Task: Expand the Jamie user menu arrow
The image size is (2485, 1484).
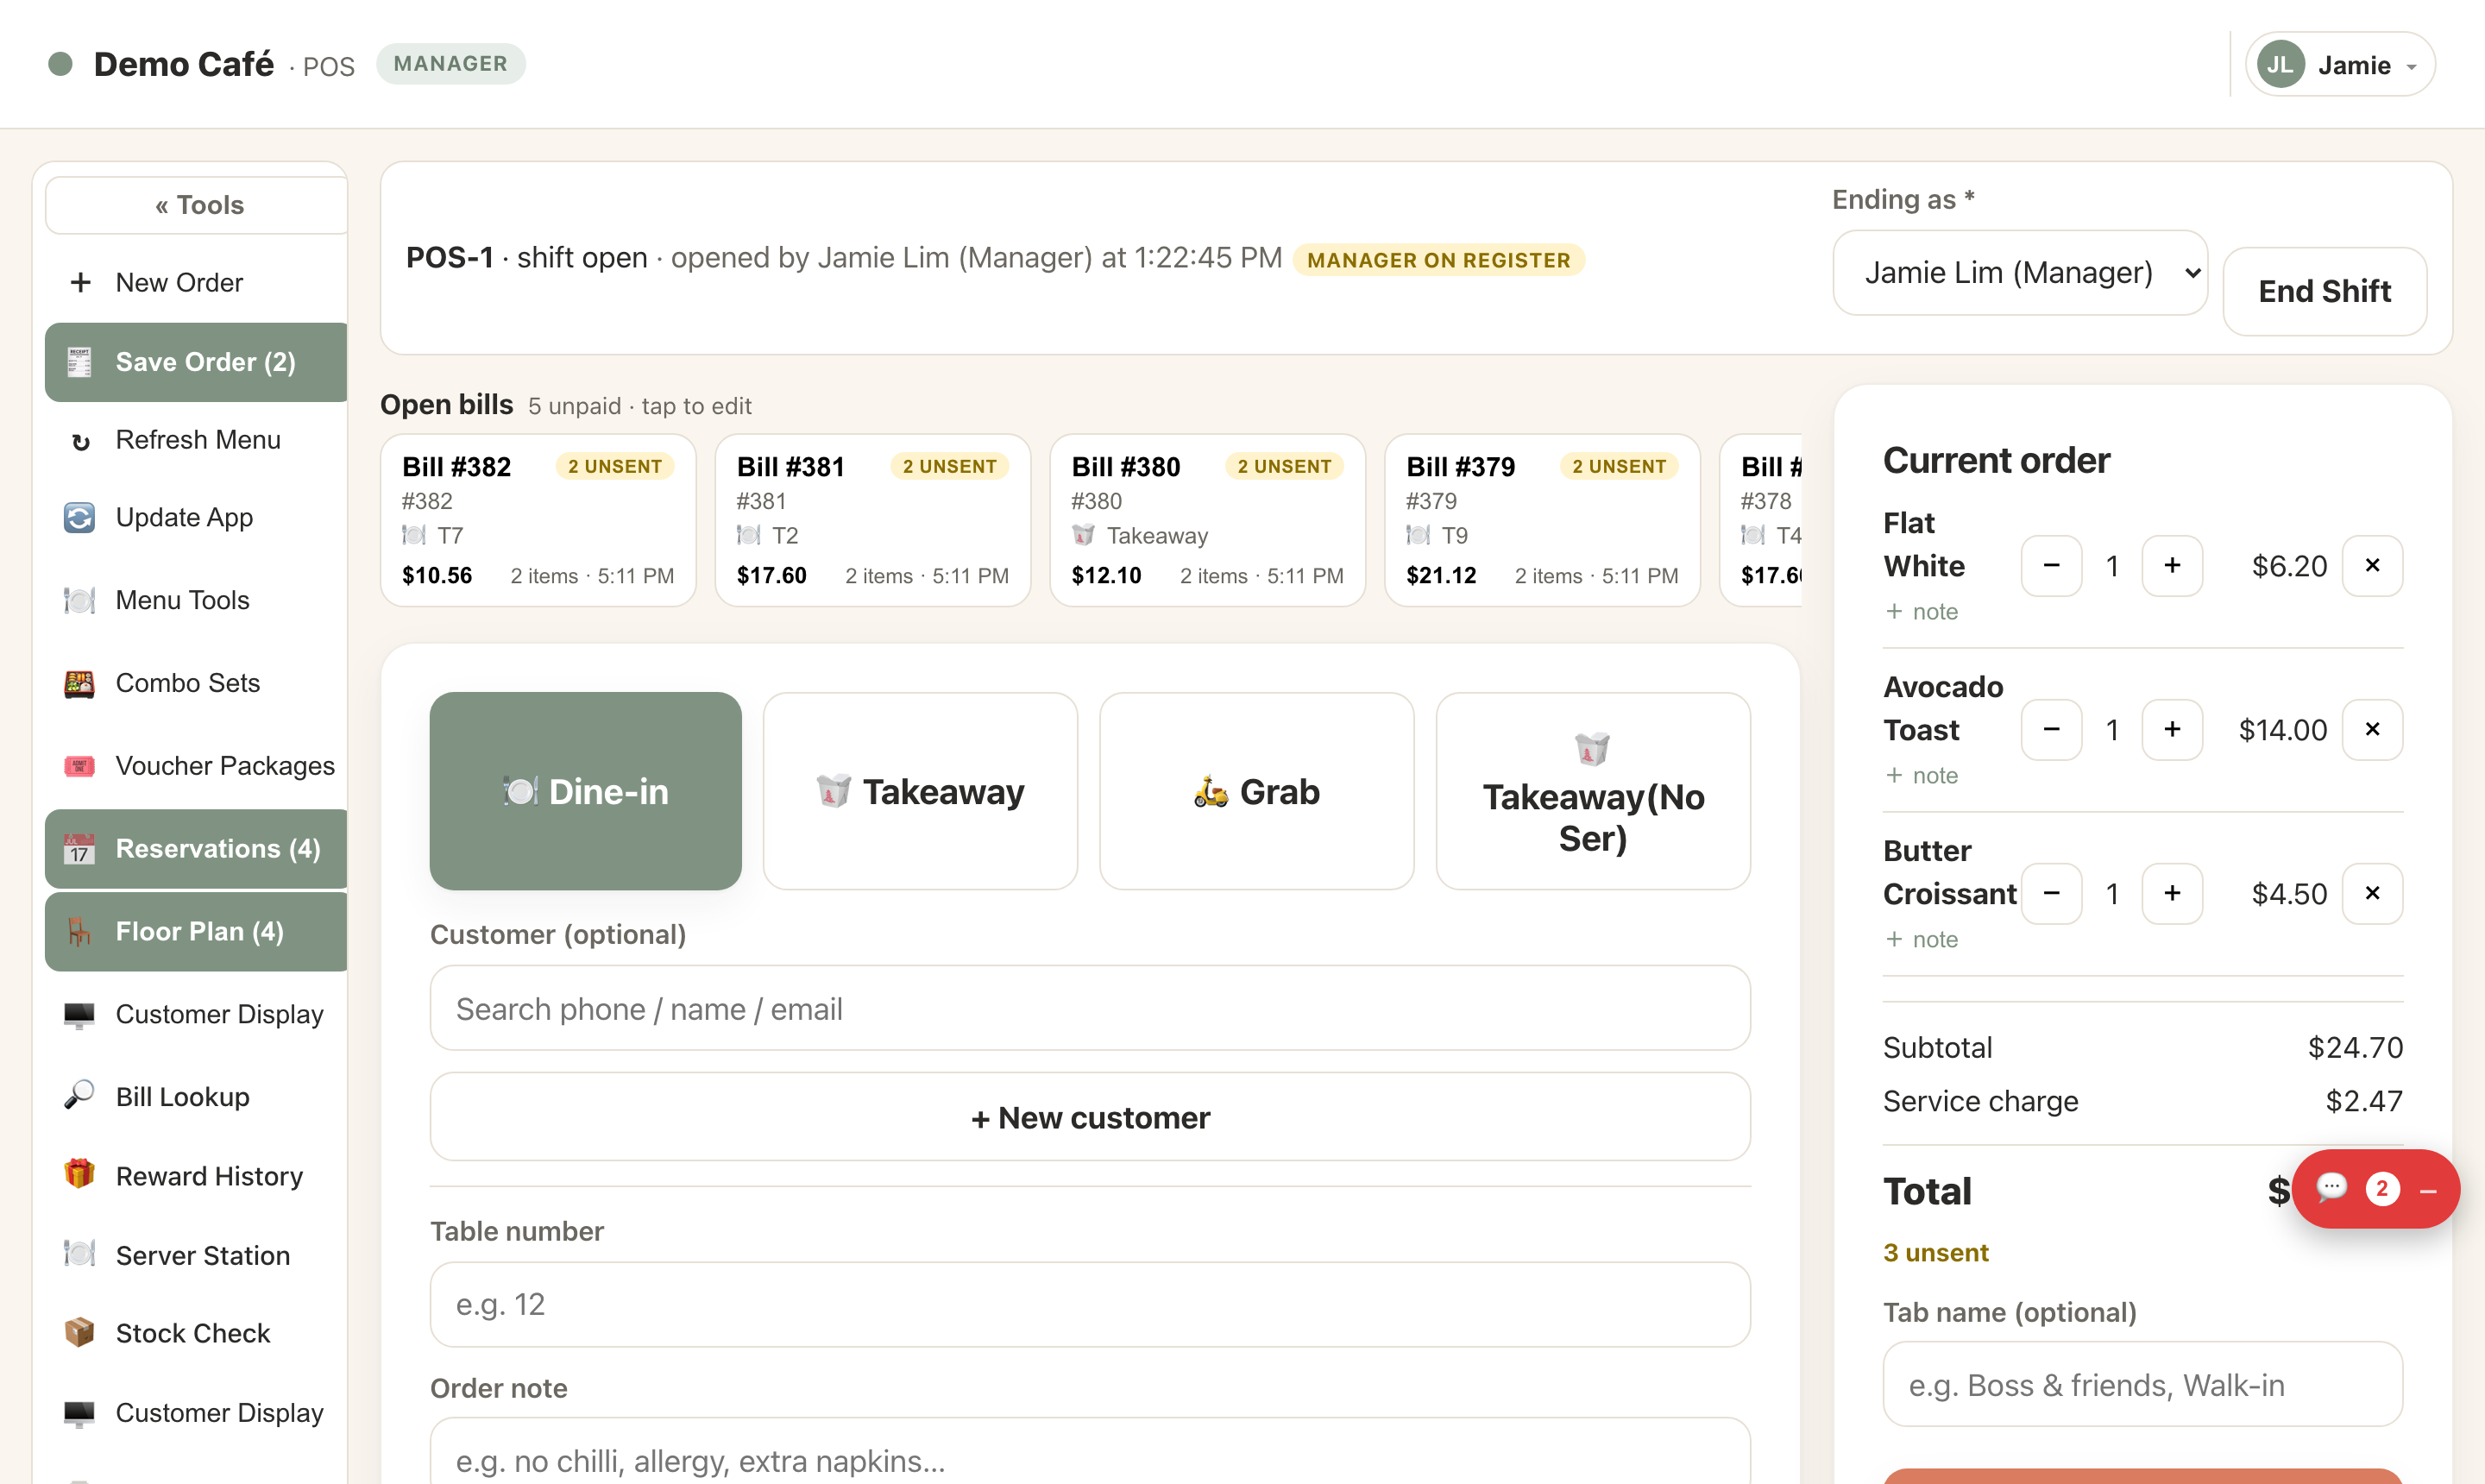Action: 2412,68
